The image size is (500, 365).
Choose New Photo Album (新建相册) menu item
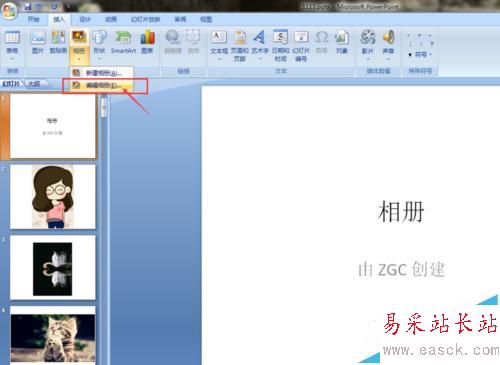102,73
